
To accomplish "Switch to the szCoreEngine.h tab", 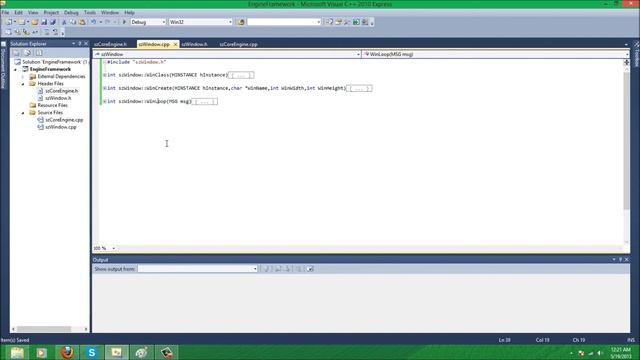I will [111, 44].
